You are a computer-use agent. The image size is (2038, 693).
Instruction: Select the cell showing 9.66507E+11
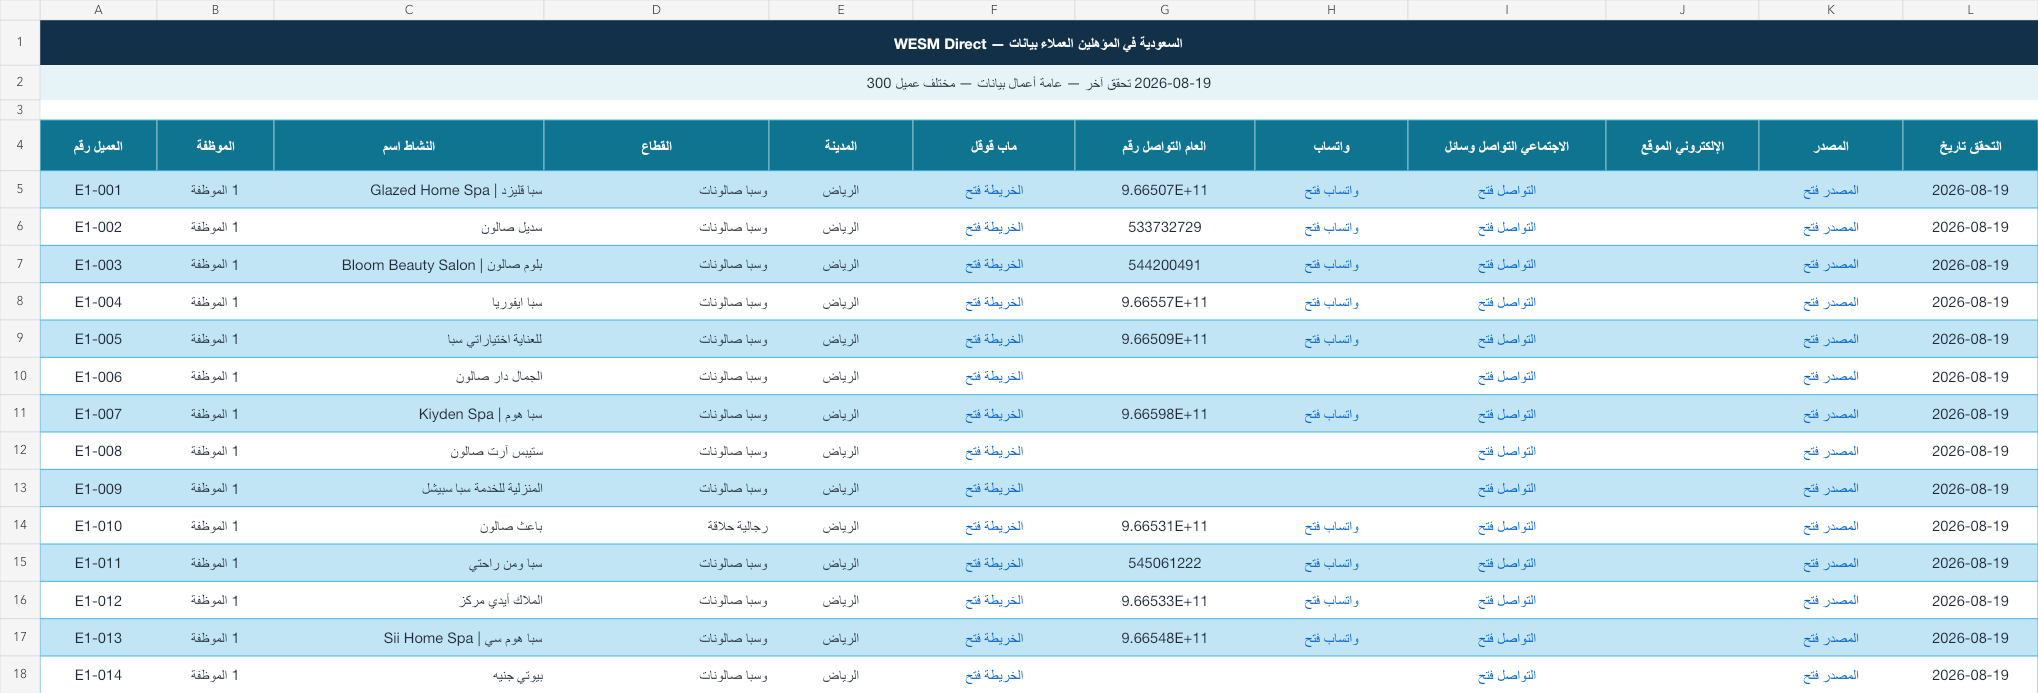click(x=1165, y=190)
